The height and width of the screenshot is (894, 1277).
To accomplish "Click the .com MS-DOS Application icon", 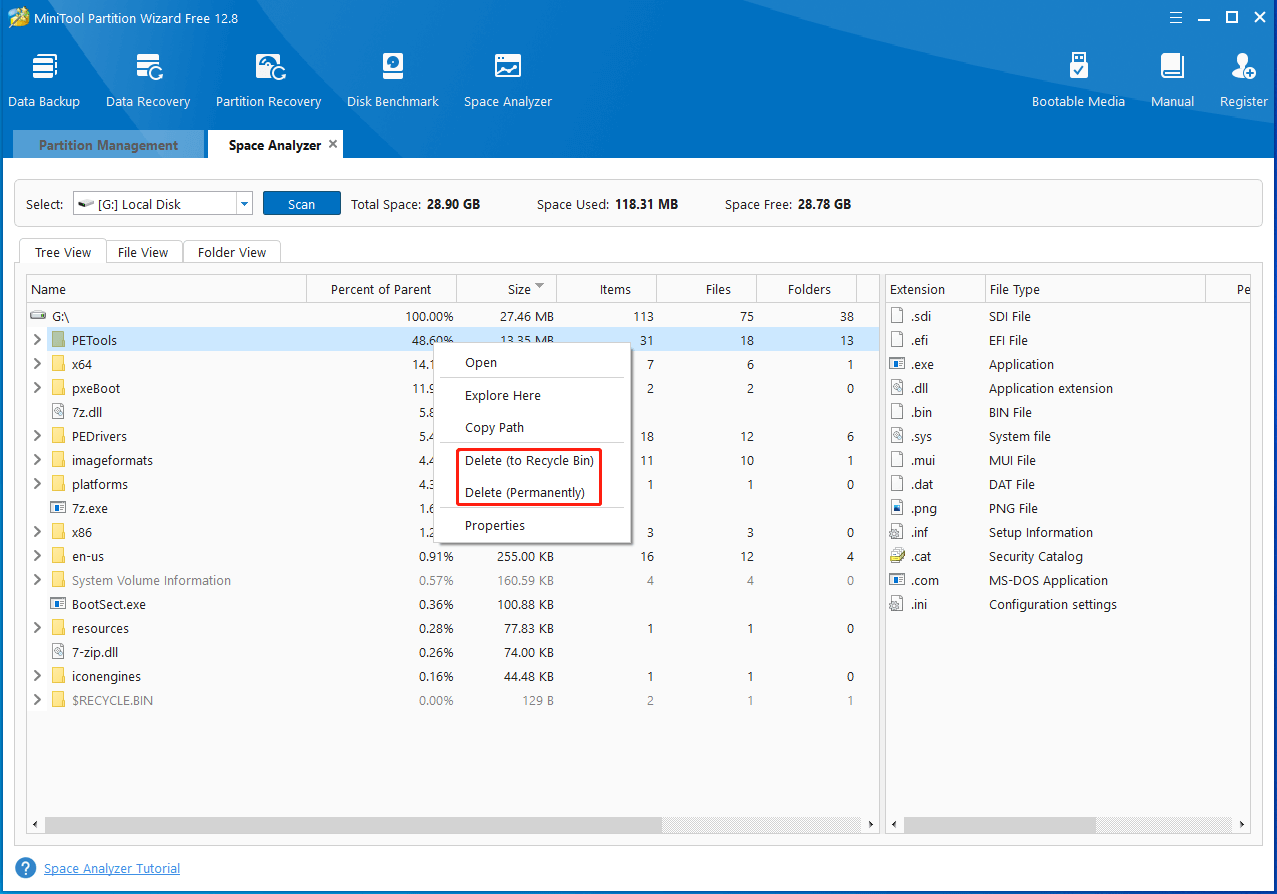I will click(x=897, y=580).
